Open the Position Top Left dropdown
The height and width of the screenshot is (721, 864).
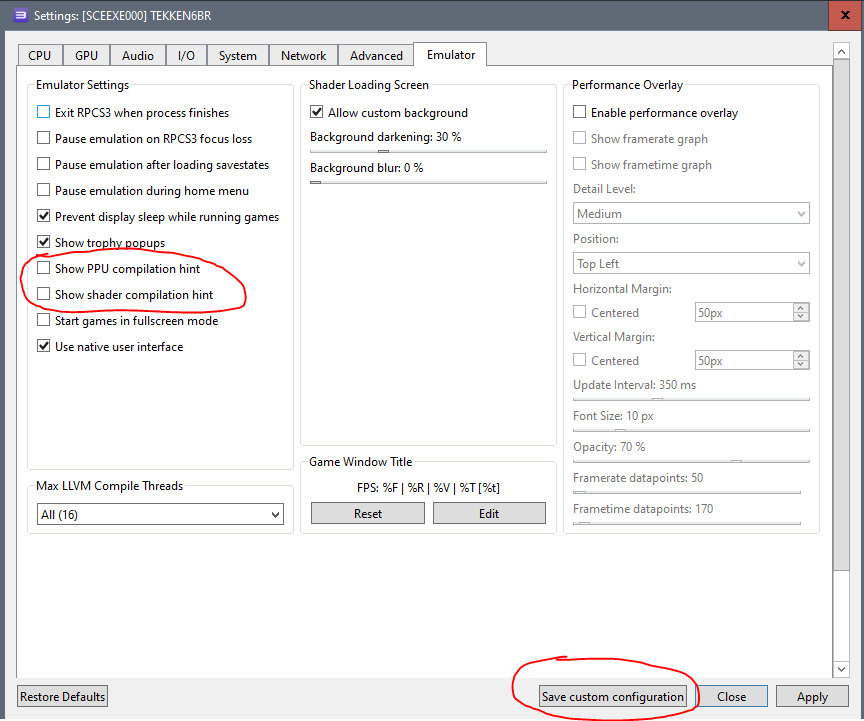click(x=692, y=264)
